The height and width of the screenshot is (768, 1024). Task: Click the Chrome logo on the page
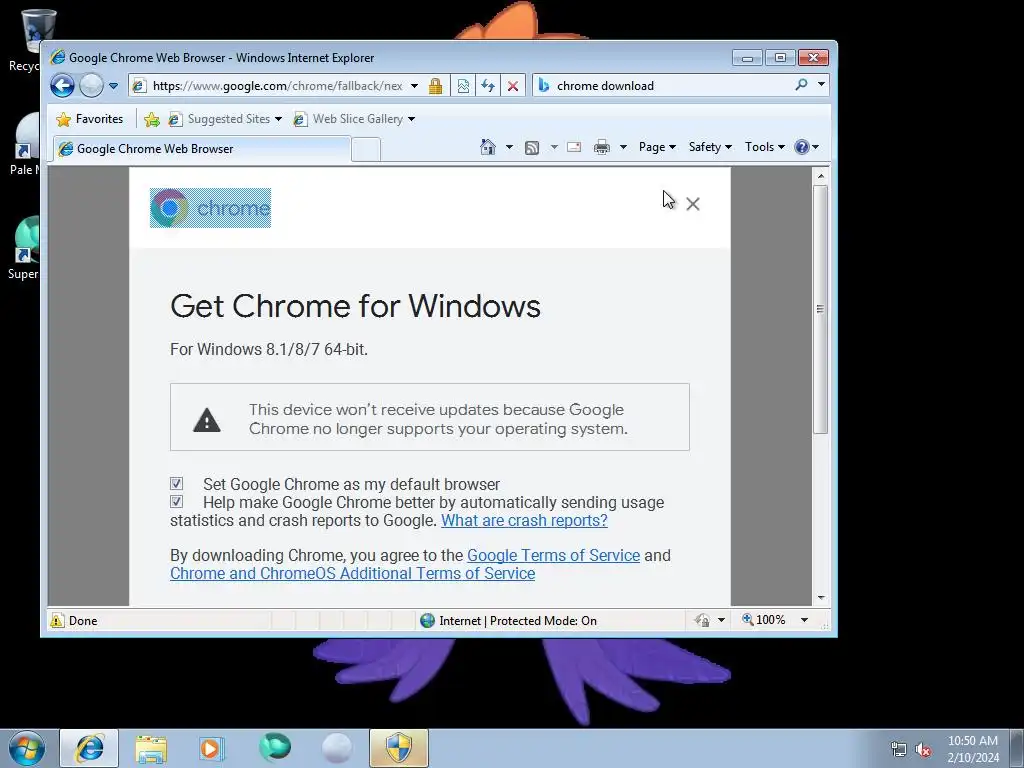pyautogui.click(x=210, y=208)
